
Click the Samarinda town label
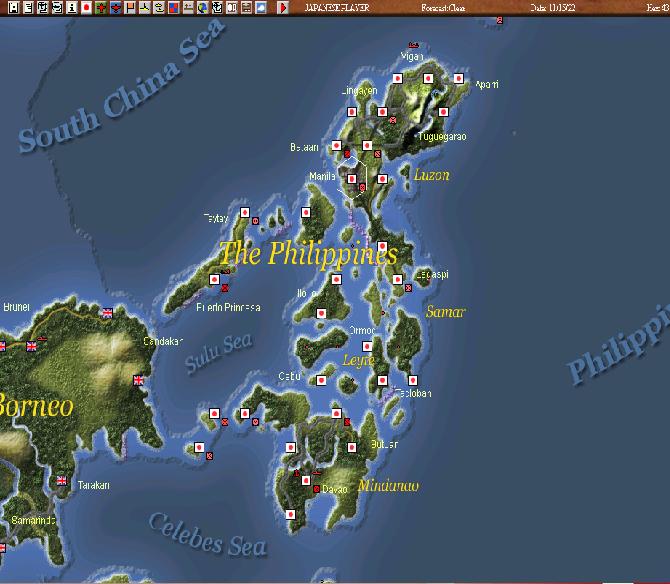[x=33, y=520]
